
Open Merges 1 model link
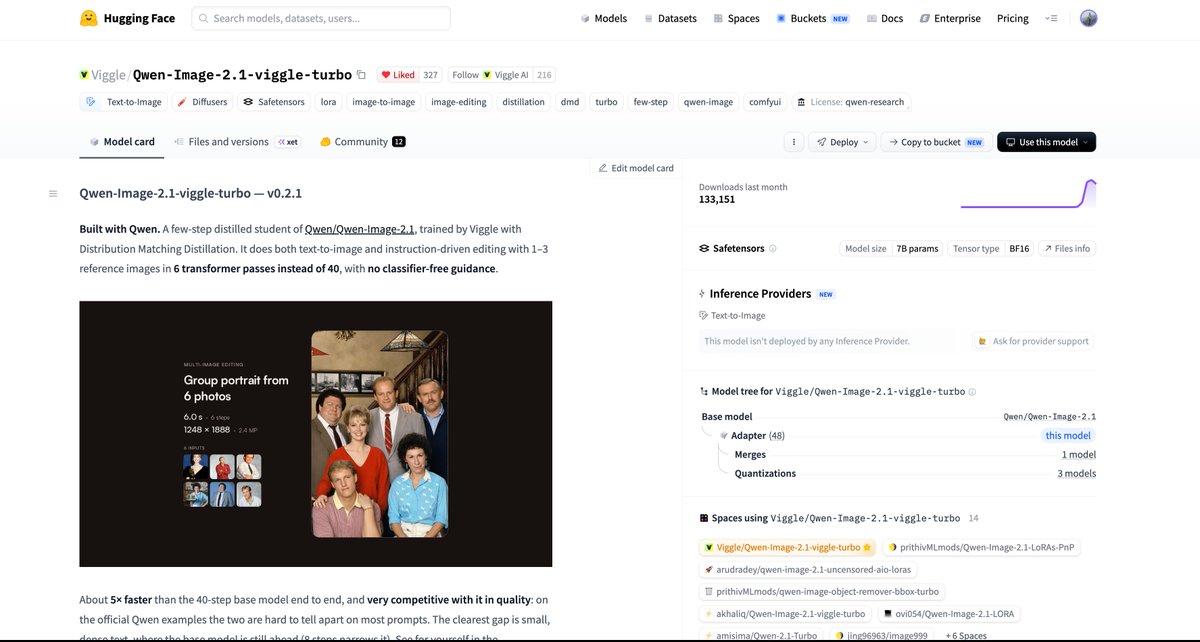coord(1078,455)
